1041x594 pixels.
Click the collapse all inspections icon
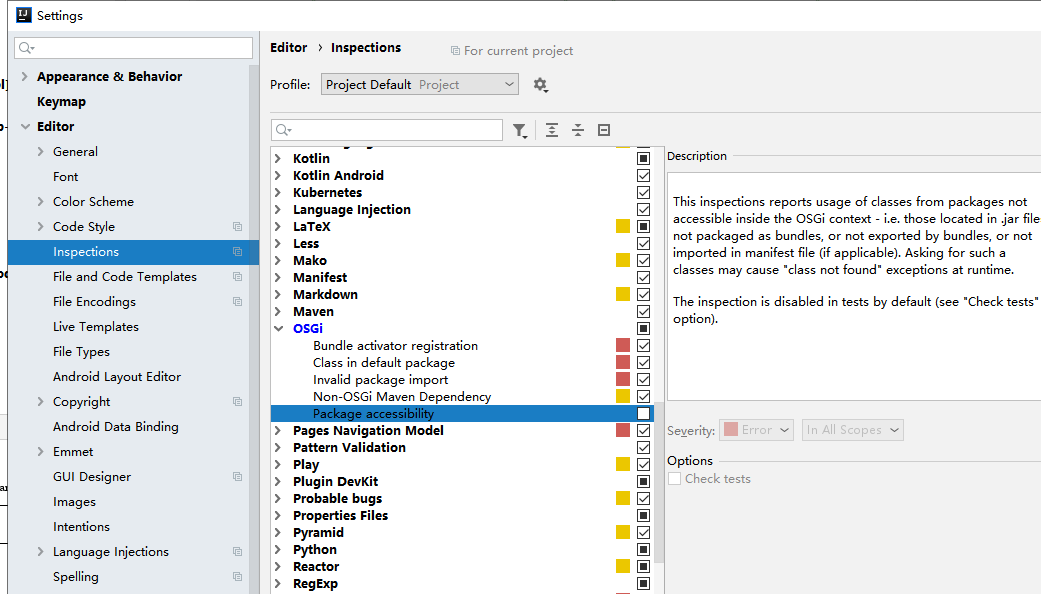(x=578, y=130)
